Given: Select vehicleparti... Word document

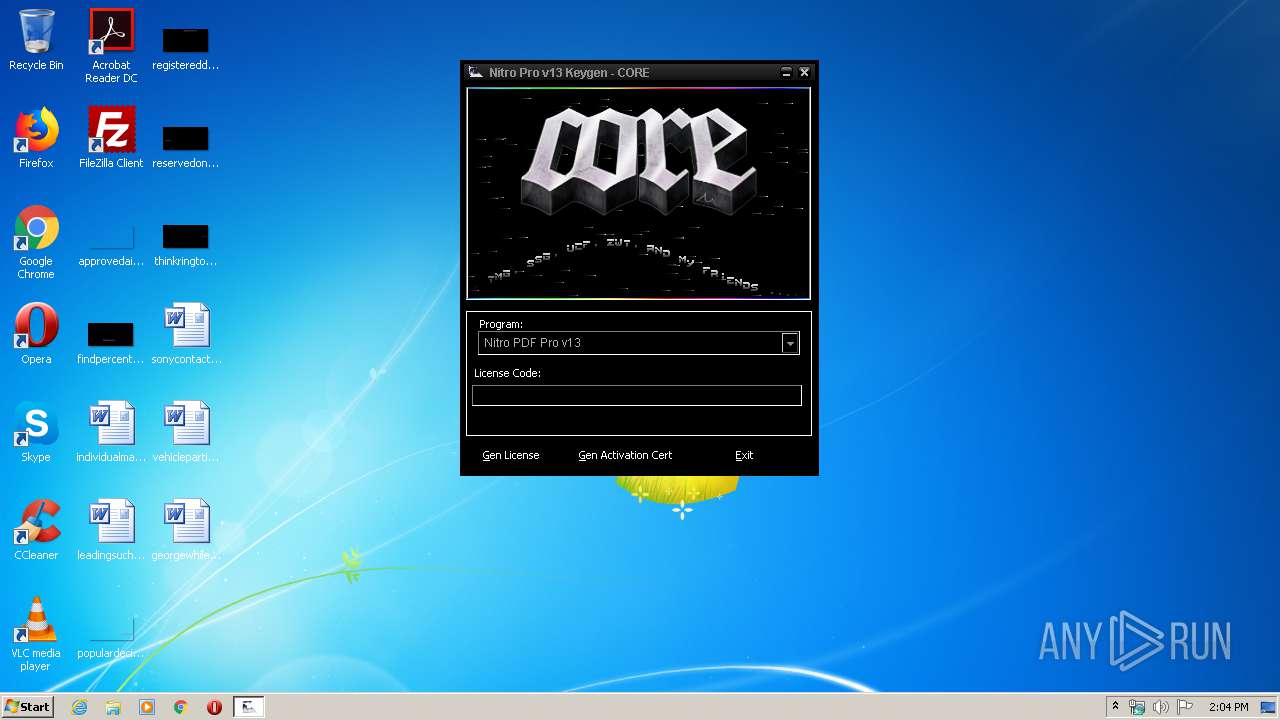Looking at the screenshot, I should 186,432.
